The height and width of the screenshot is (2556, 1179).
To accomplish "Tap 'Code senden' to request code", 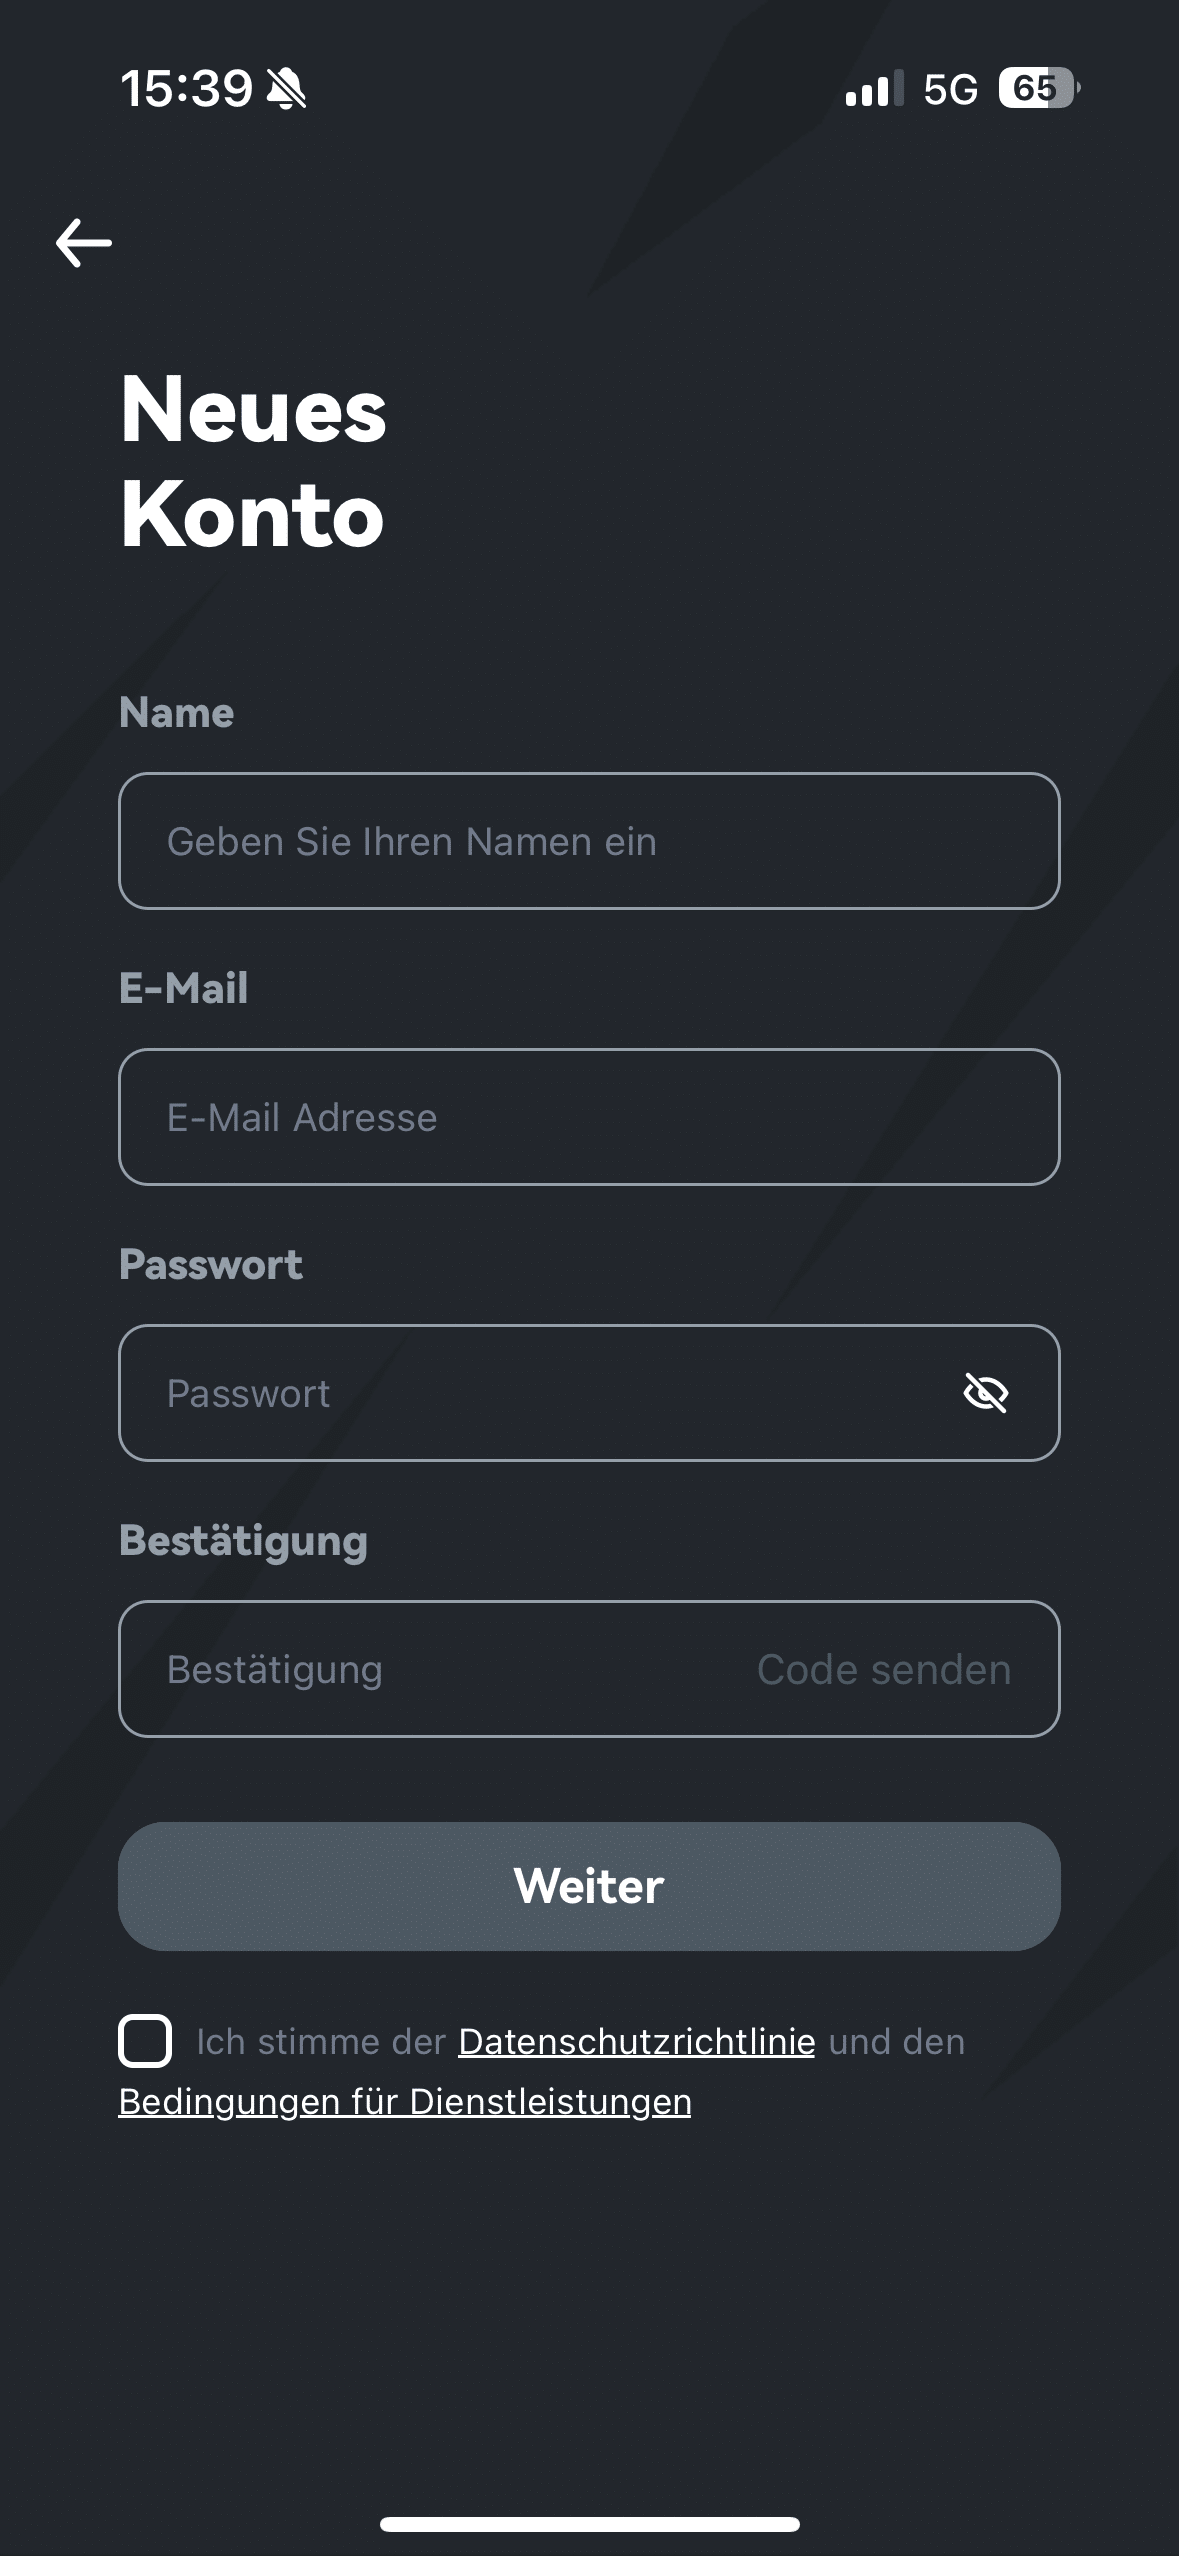I will [884, 1669].
